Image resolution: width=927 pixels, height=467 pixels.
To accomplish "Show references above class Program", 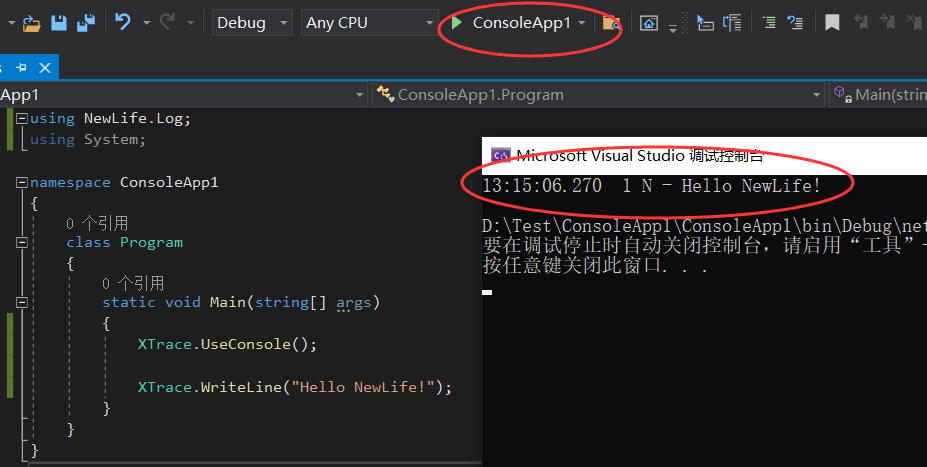I will click(97, 223).
